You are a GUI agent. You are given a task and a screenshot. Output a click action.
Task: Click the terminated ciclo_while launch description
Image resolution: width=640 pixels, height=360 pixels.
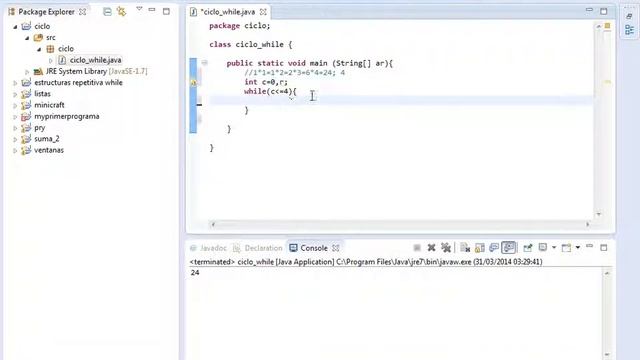pyautogui.click(x=366, y=262)
